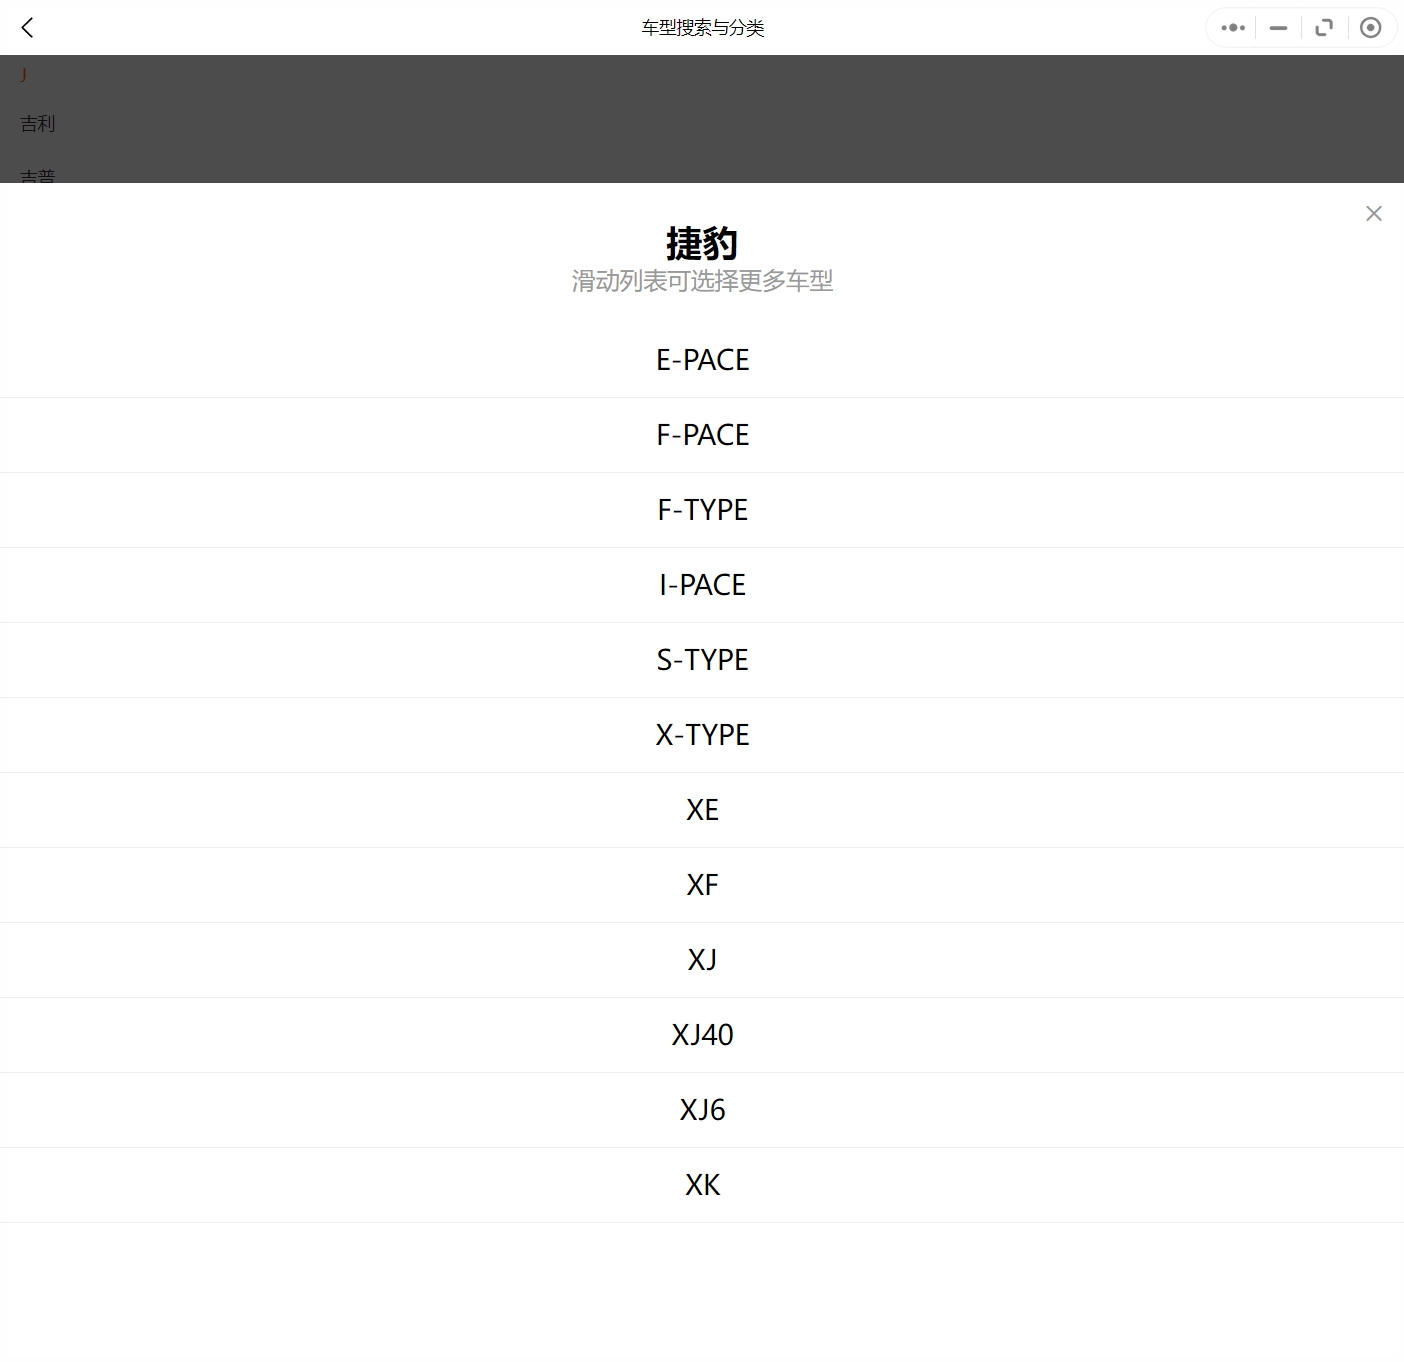Choose the XK model
Viewport: 1404px width, 1362px height.
[x=702, y=1185]
